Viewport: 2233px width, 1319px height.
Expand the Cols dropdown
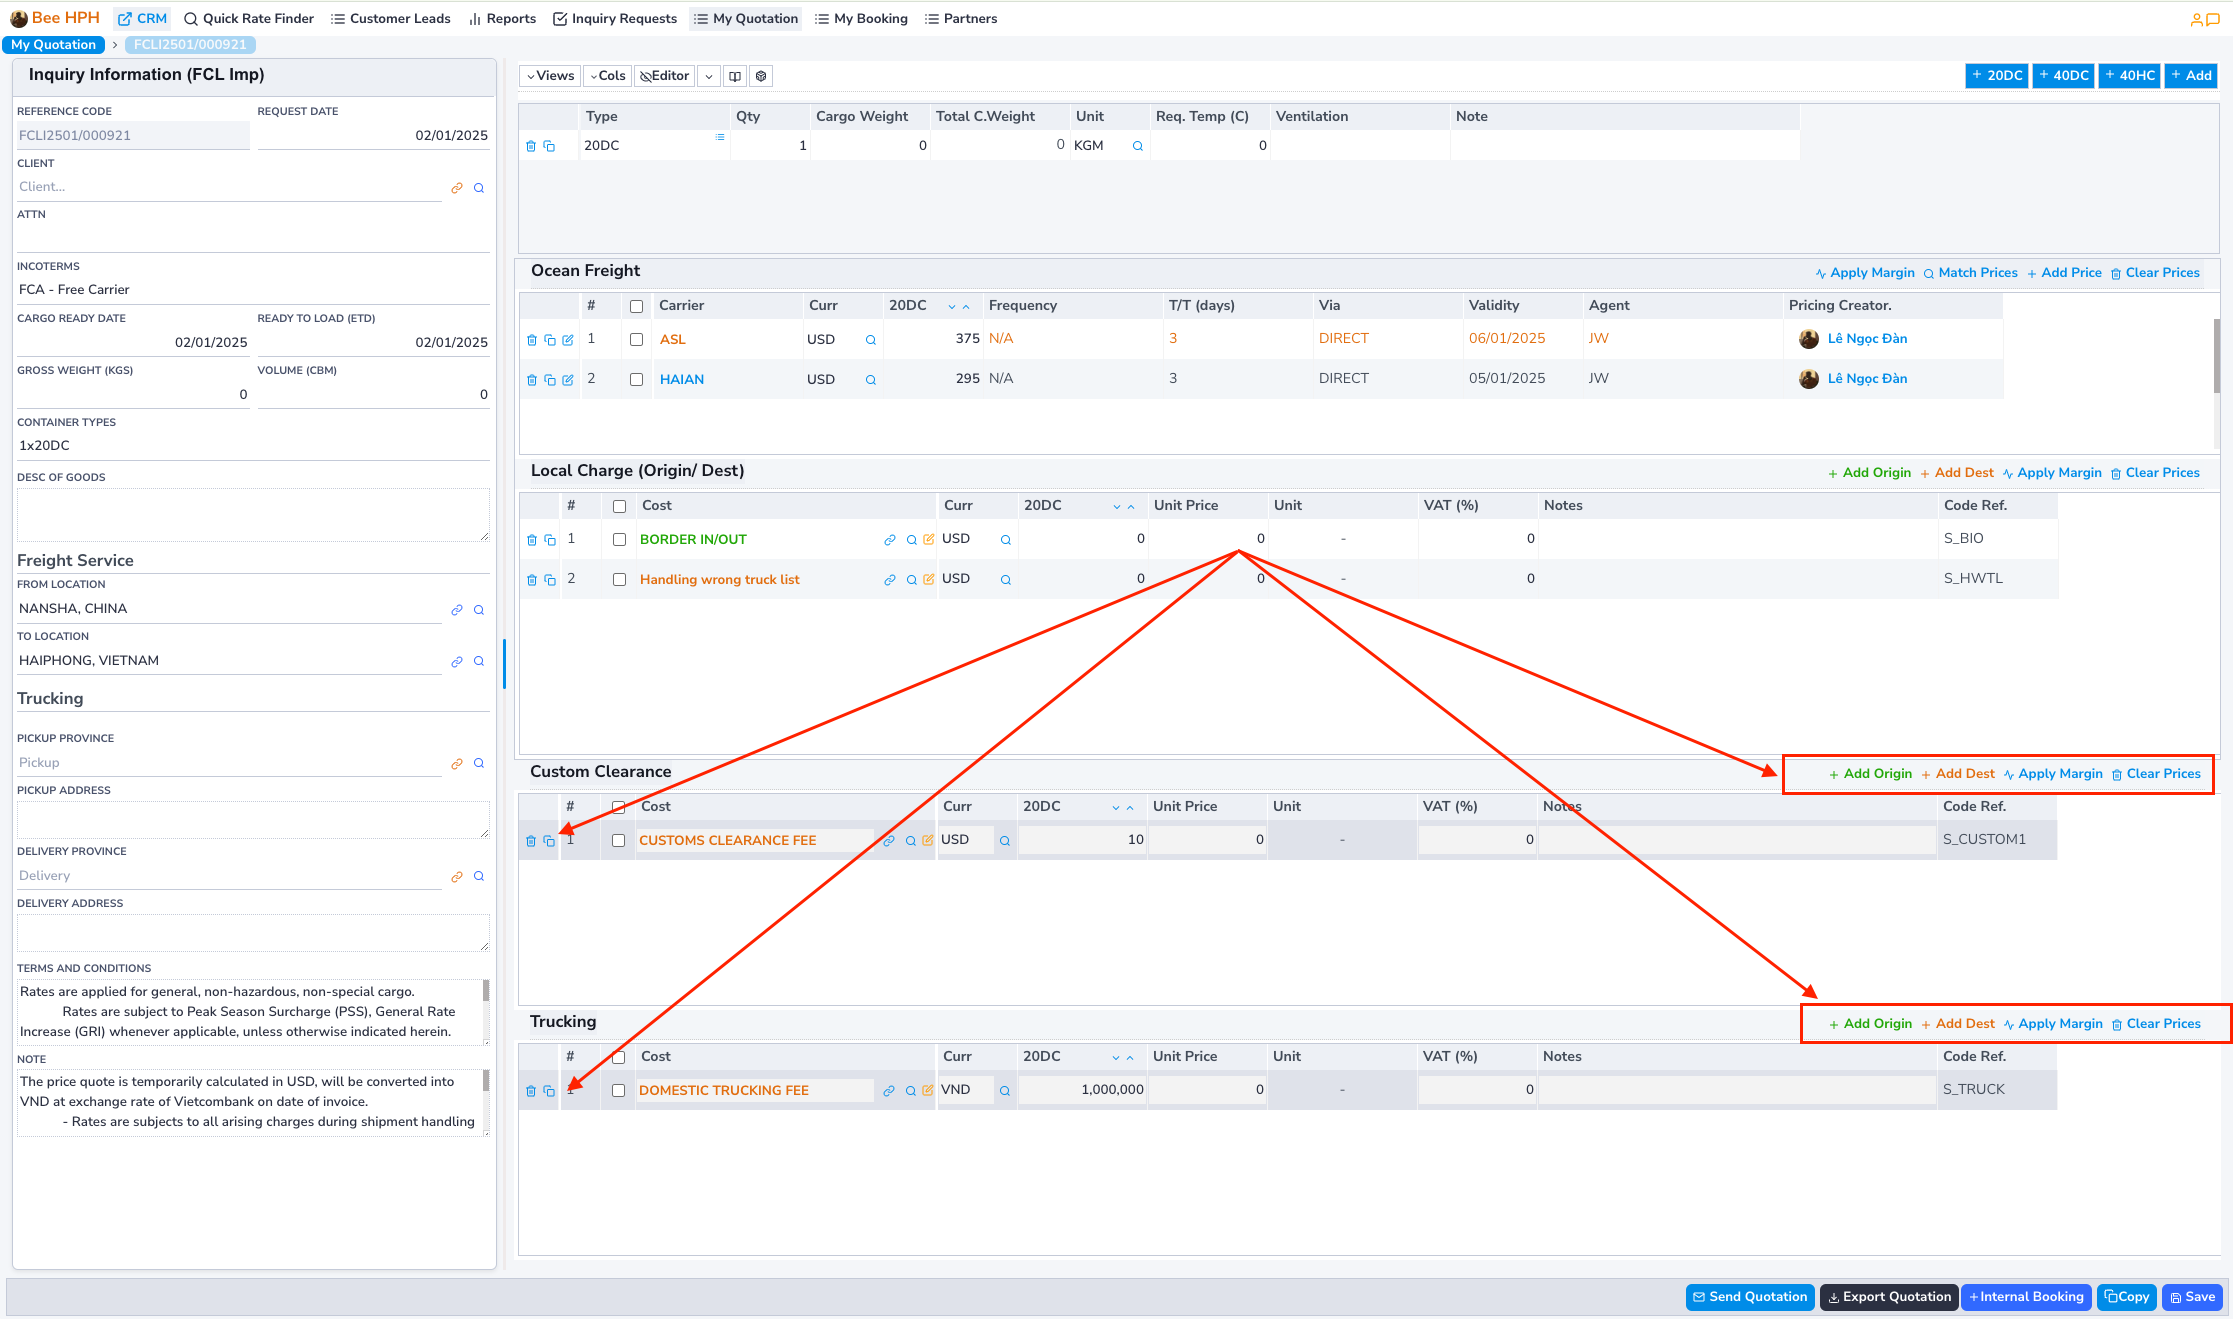click(x=607, y=76)
